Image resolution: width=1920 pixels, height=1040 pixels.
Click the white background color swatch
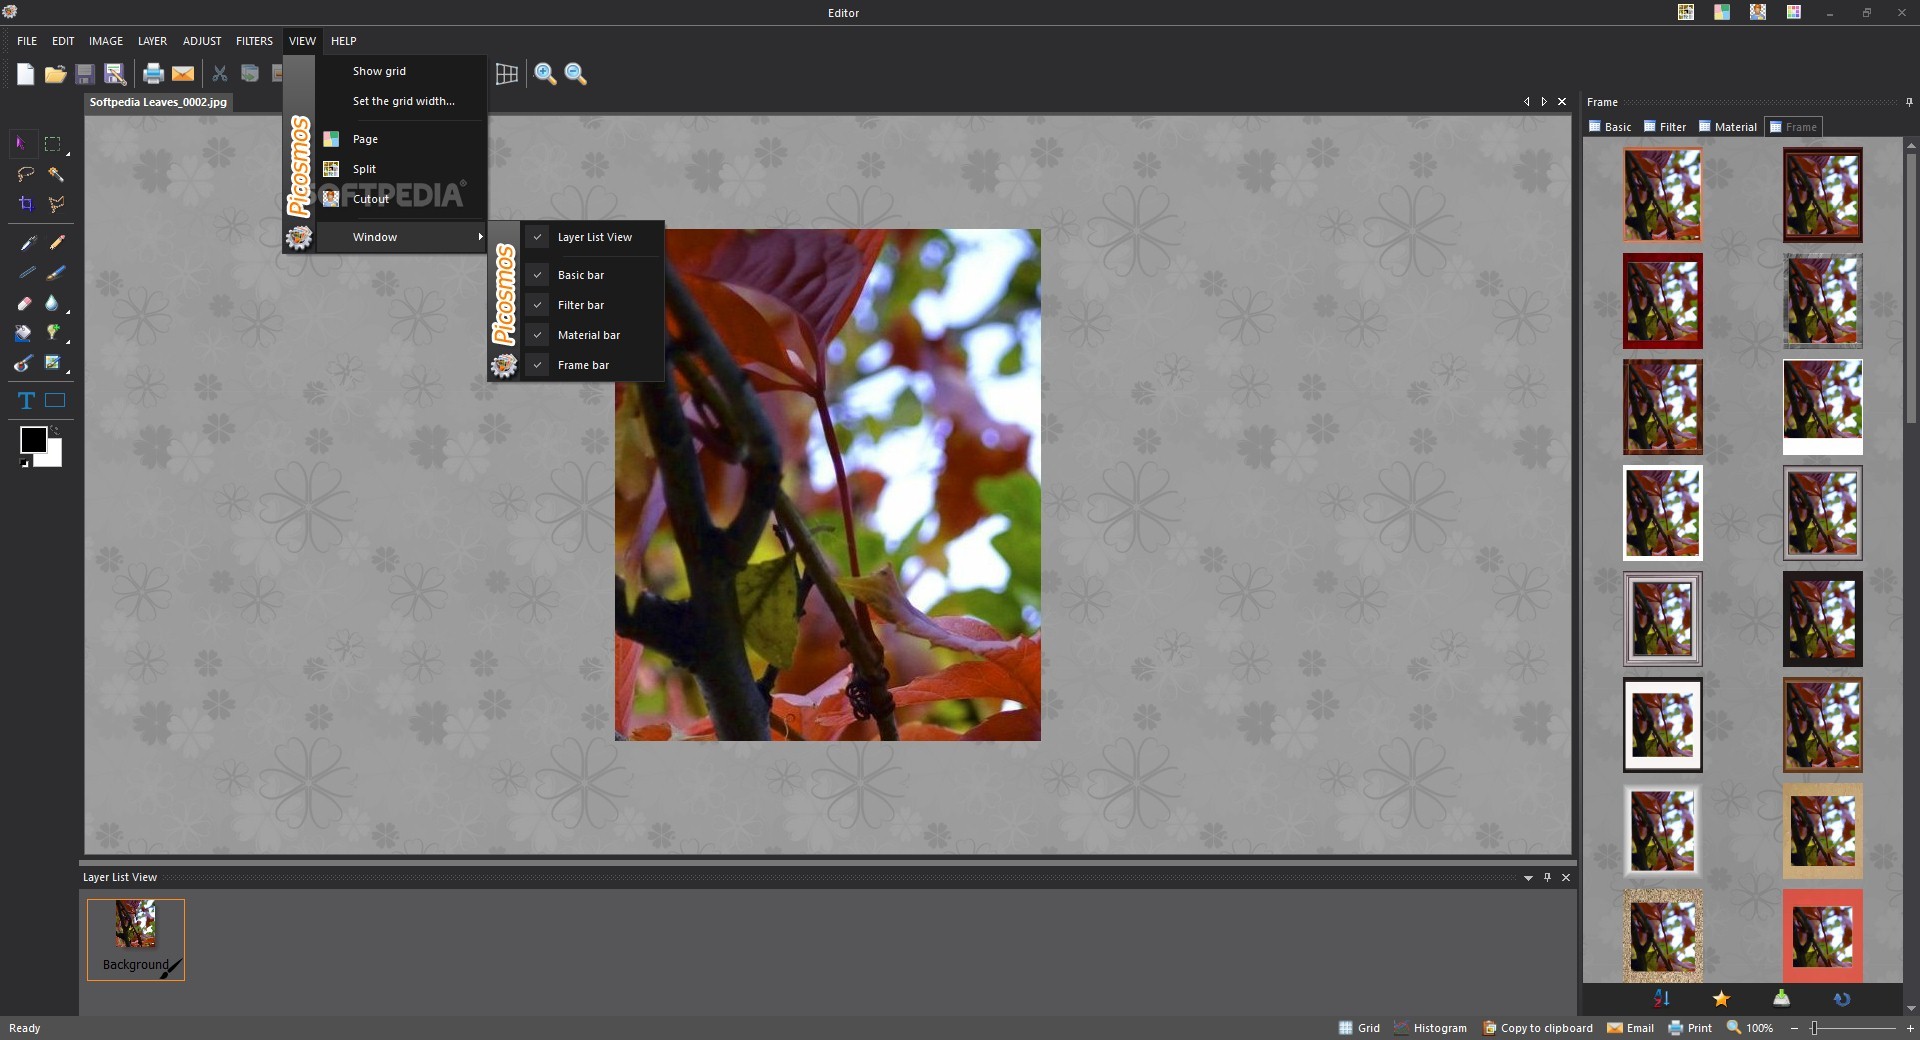[52, 456]
